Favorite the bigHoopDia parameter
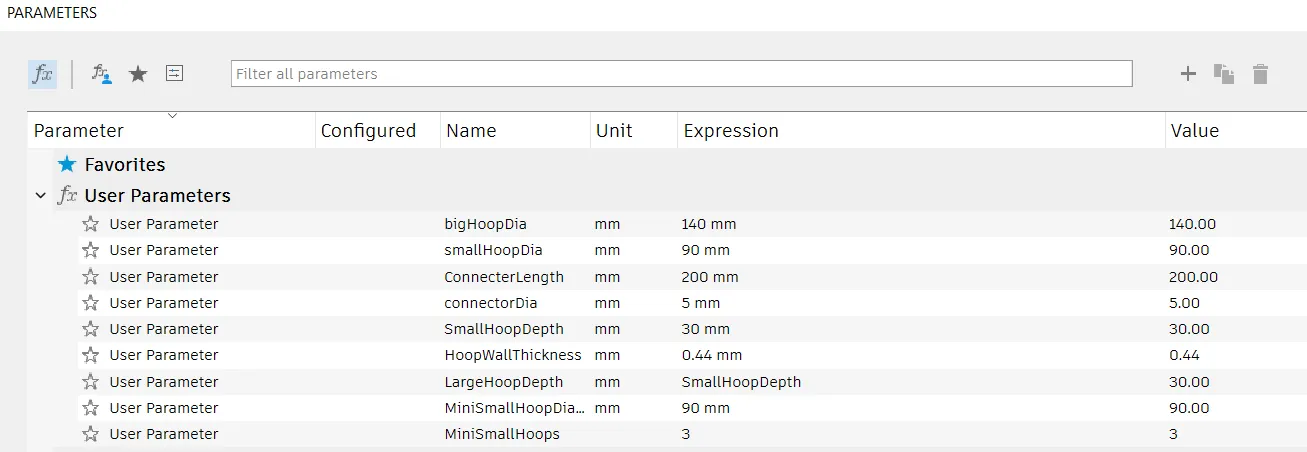The image size is (1307, 452). pos(91,224)
